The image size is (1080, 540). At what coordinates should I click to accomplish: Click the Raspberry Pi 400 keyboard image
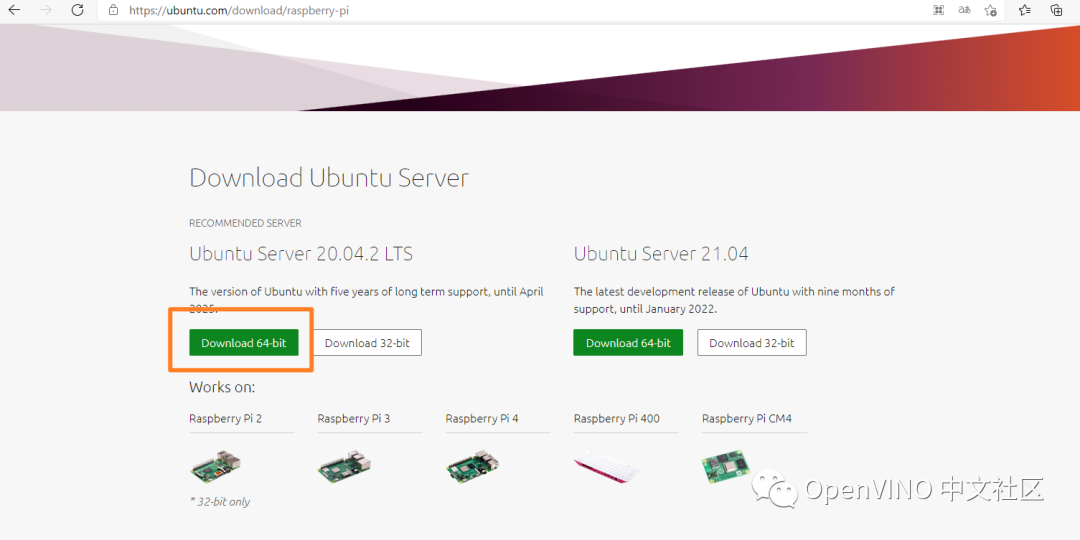(x=607, y=467)
